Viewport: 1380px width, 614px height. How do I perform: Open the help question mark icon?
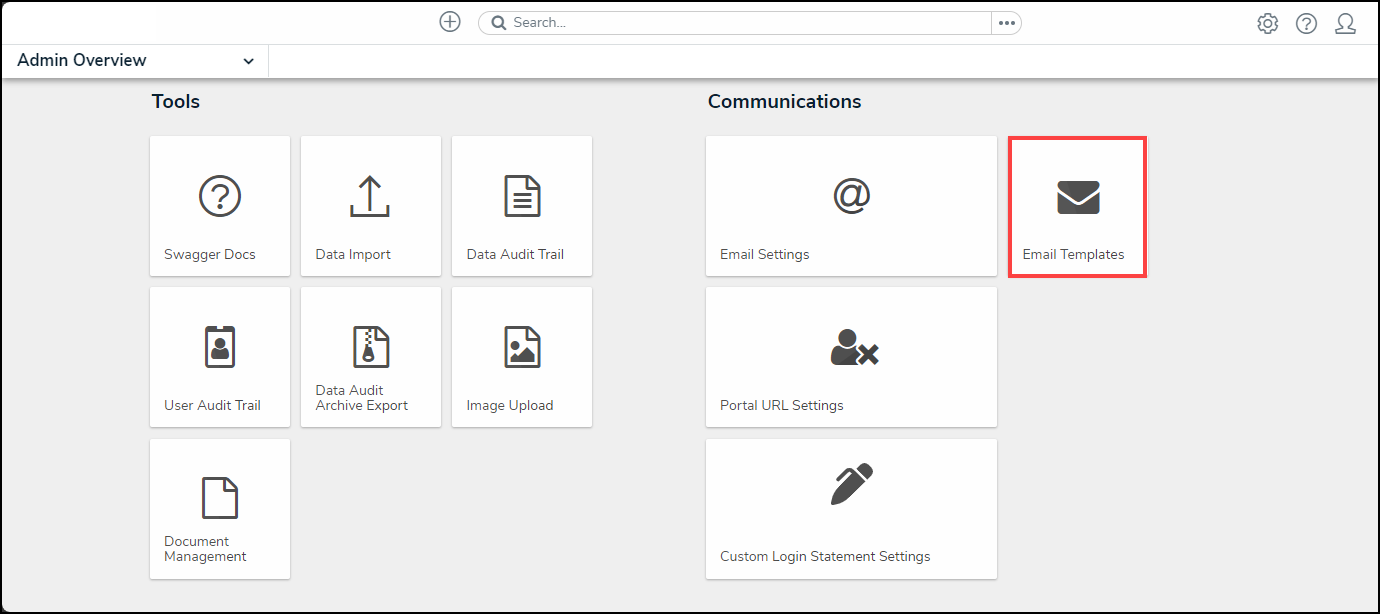[1306, 24]
